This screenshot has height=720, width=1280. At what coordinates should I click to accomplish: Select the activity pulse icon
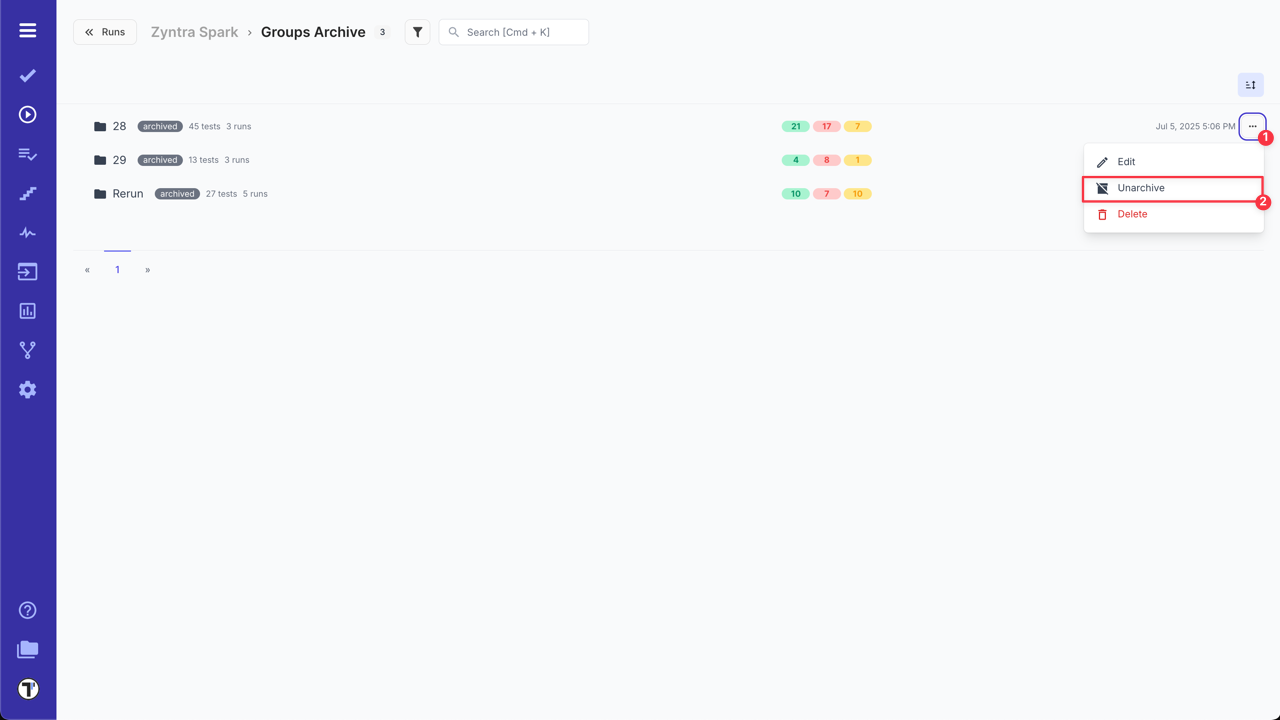(27, 232)
